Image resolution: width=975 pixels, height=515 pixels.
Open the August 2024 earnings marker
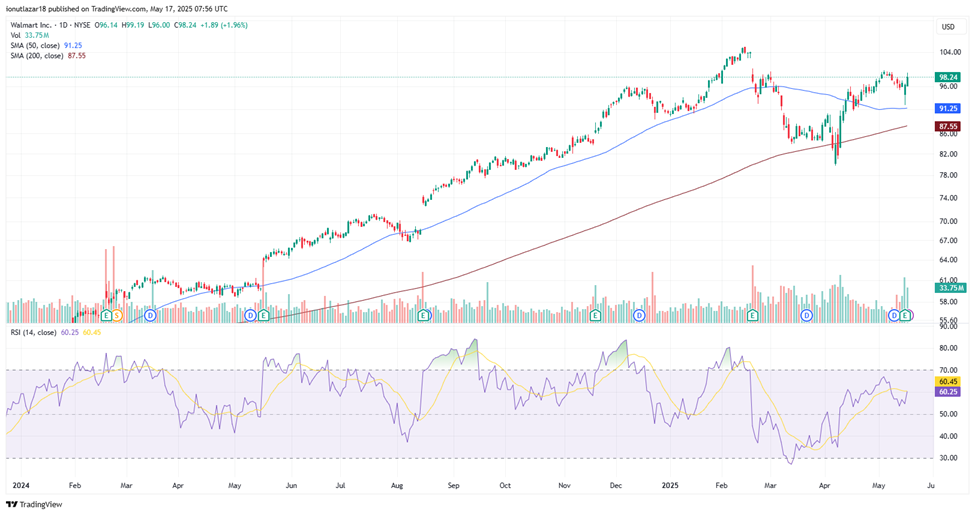point(423,316)
